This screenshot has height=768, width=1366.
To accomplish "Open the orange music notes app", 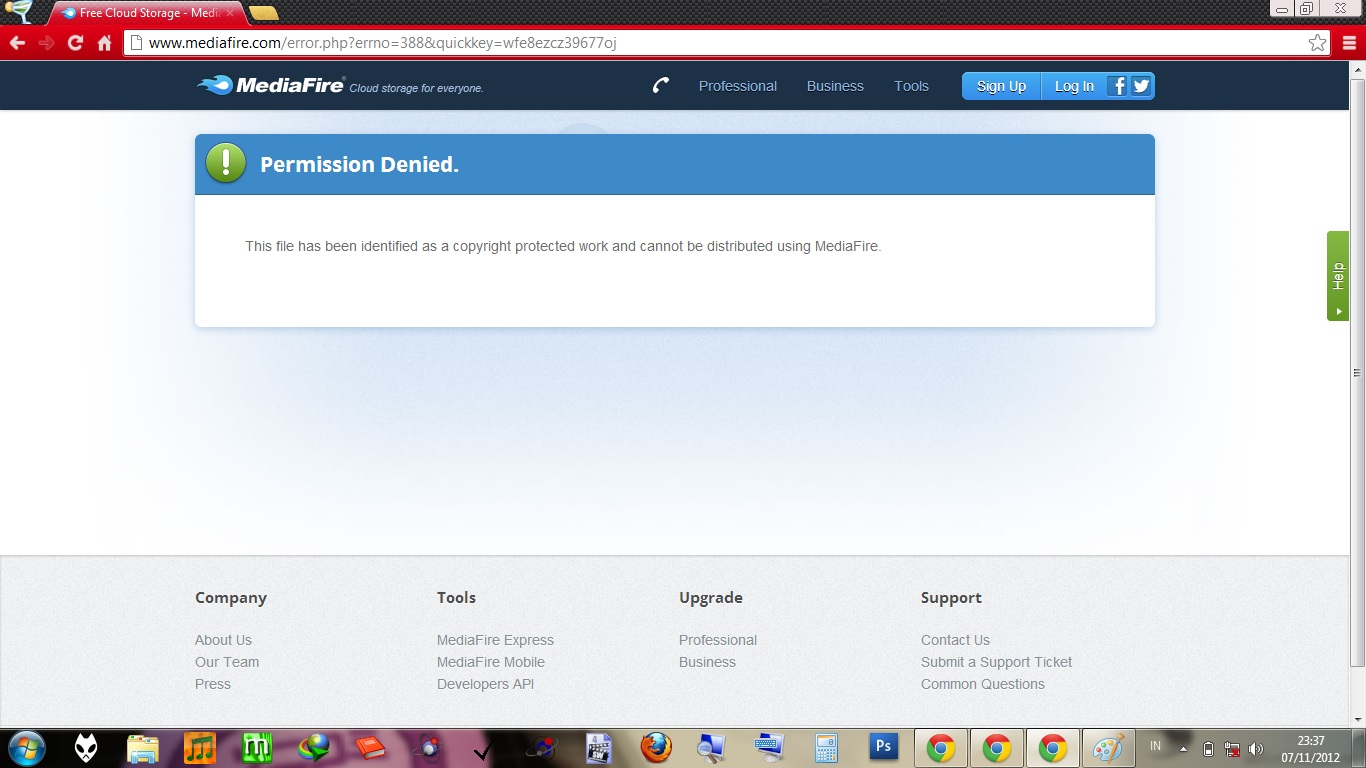I will coord(200,748).
